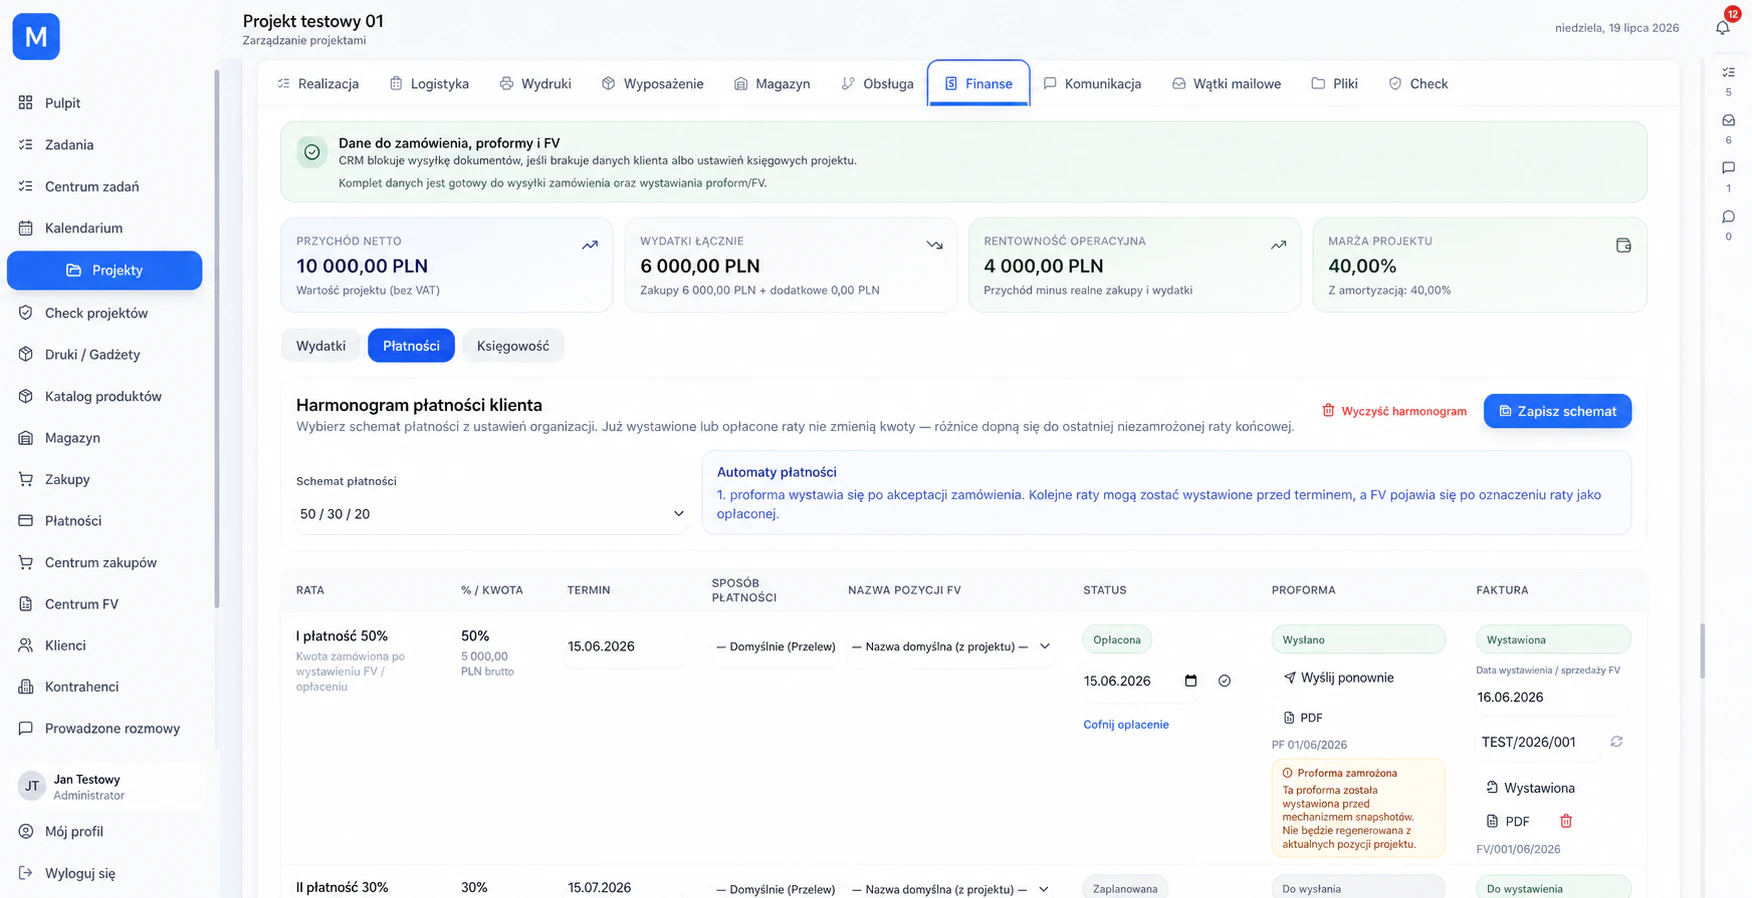Open the message icon showing 1
Screen dimensions: 1752x898
pyautogui.click(x=1728, y=168)
